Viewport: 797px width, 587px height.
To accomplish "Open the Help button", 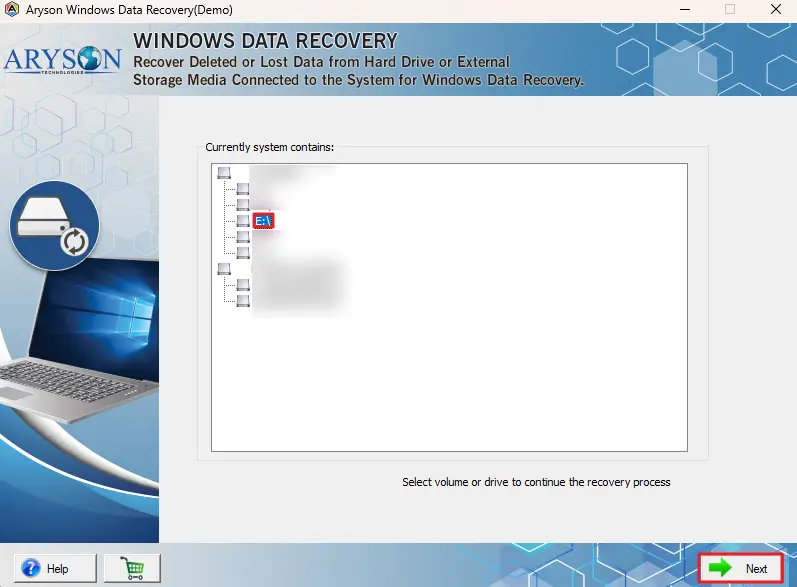I will [x=55, y=568].
